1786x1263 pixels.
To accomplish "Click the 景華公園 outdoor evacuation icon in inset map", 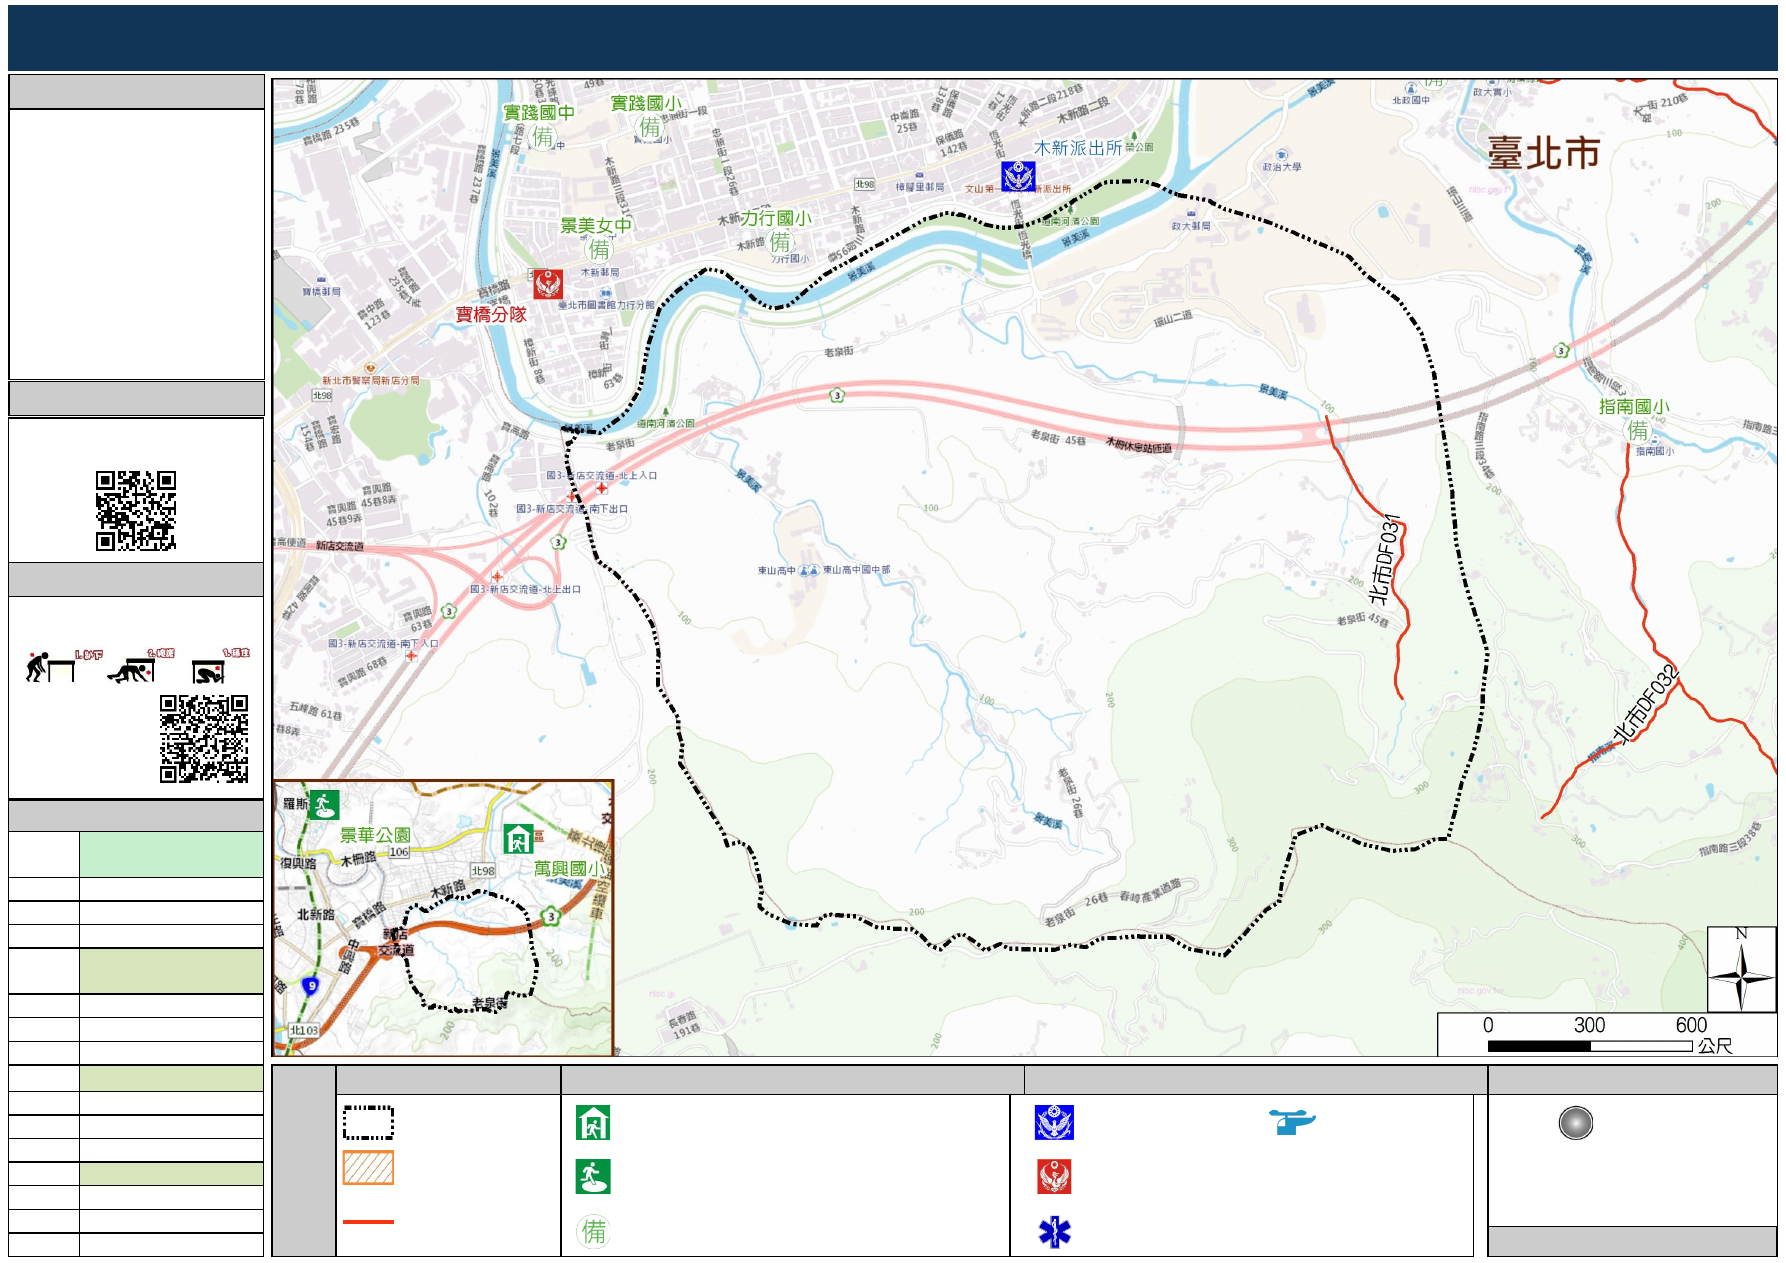I will click(x=323, y=805).
